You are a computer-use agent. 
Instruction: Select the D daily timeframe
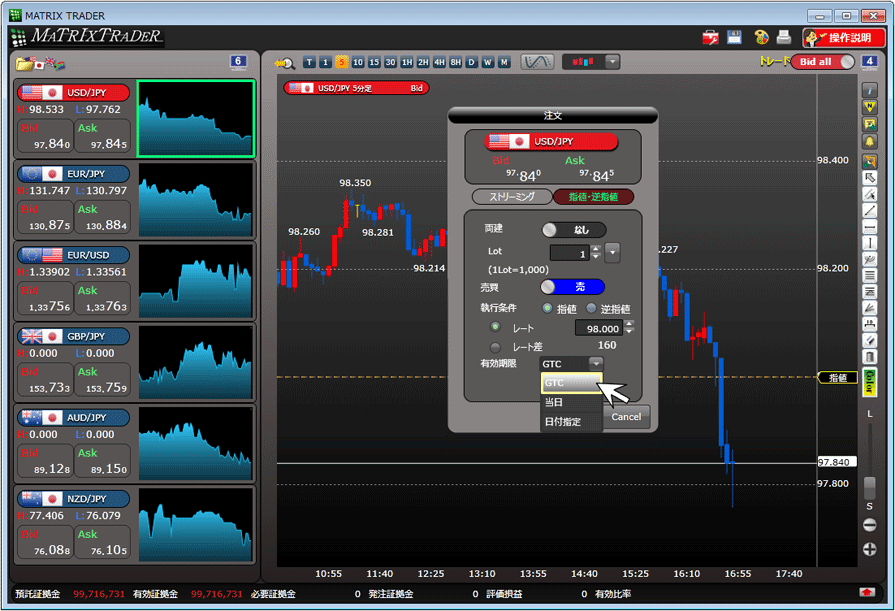(471, 62)
